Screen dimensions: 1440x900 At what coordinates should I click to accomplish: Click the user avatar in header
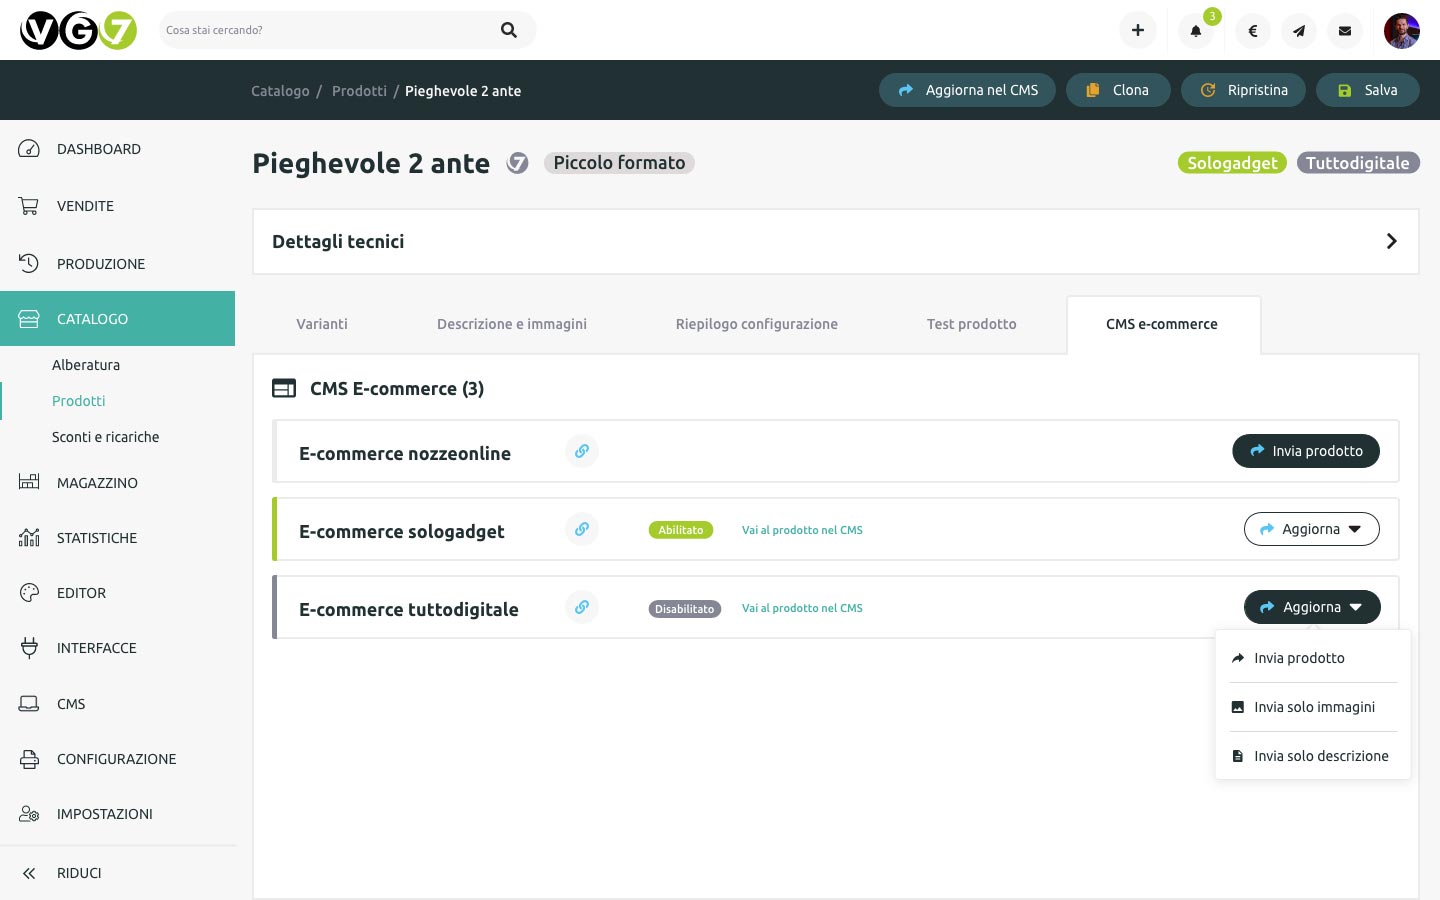tap(1401, 31)
